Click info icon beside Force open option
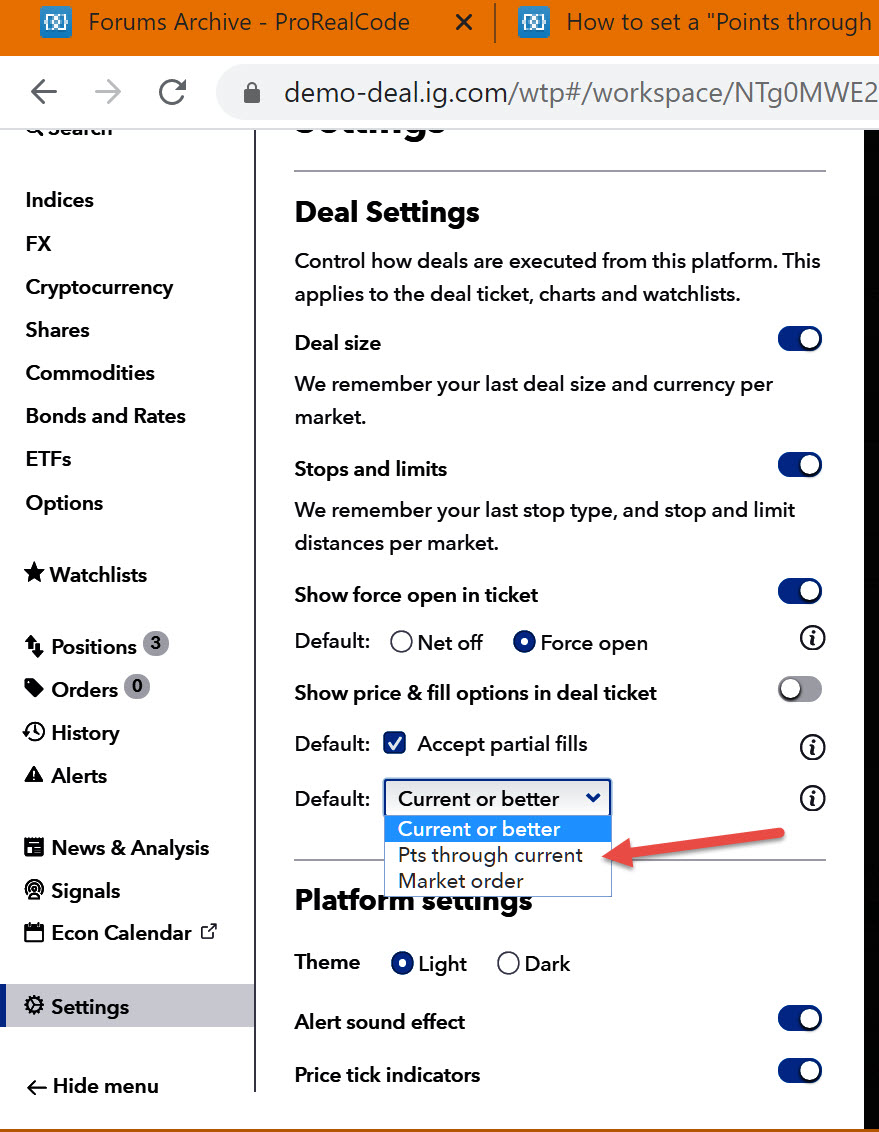Viewport: 879px width, 1132px height. pos(812,638)
